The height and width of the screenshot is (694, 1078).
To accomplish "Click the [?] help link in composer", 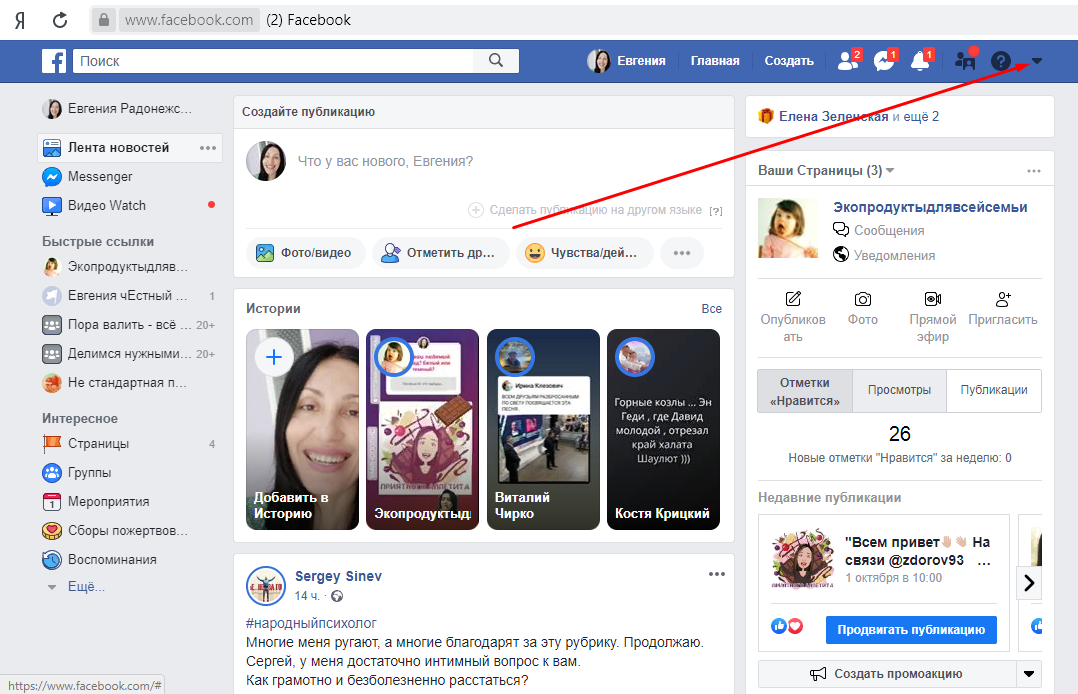I will click(716, 211).
